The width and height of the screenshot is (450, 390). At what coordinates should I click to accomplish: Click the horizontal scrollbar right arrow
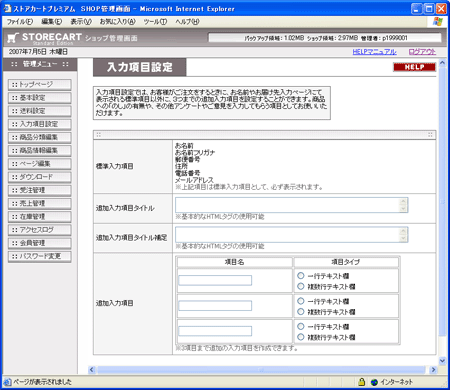click(x=433, y=370)
